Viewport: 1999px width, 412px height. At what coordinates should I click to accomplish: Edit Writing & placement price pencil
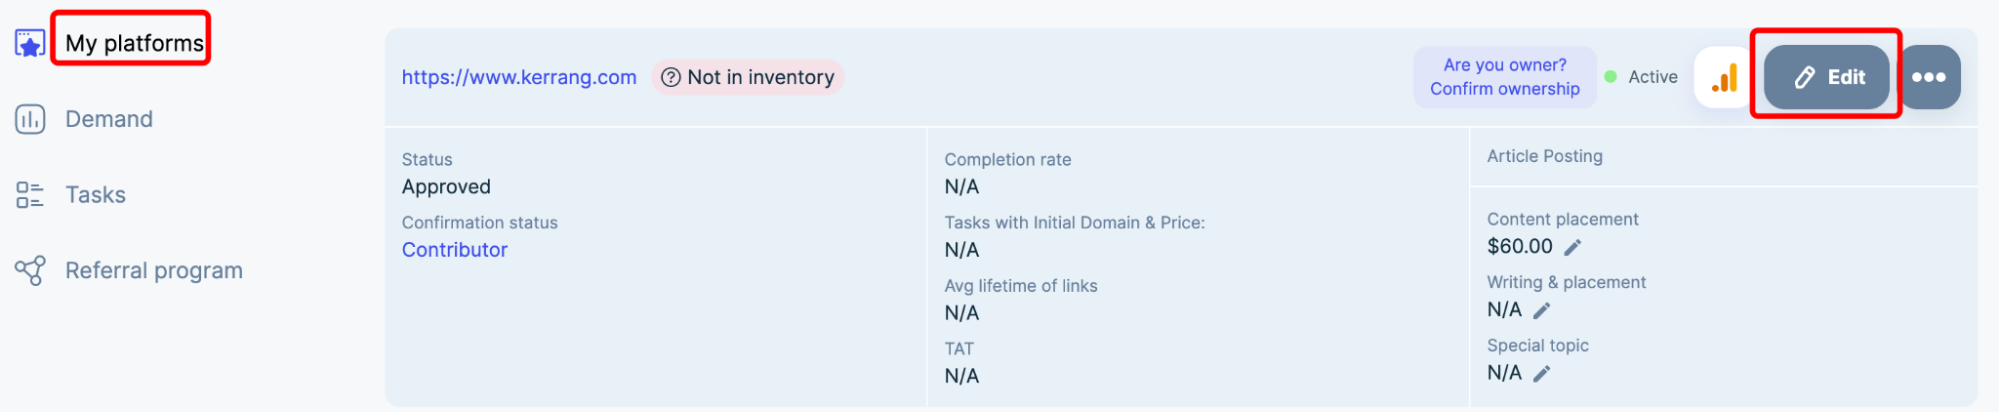pyautogui.click(x=1542, y=310)
